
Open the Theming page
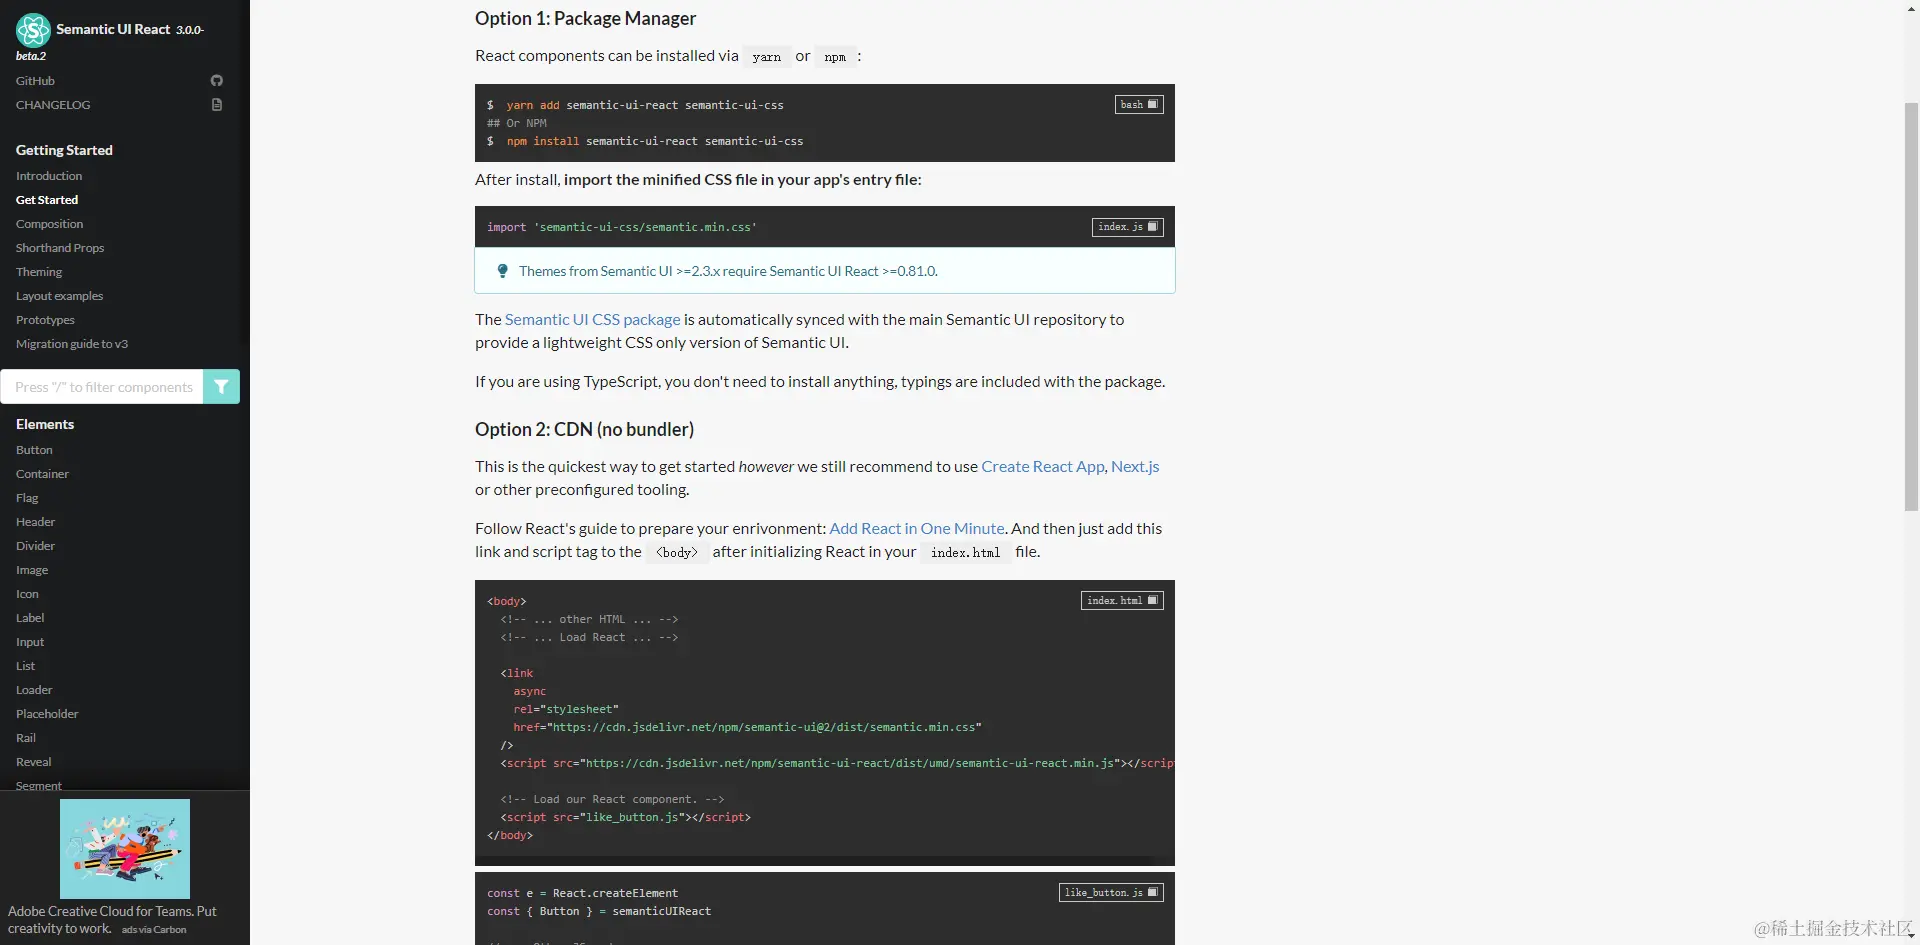[x=39, y=272]
